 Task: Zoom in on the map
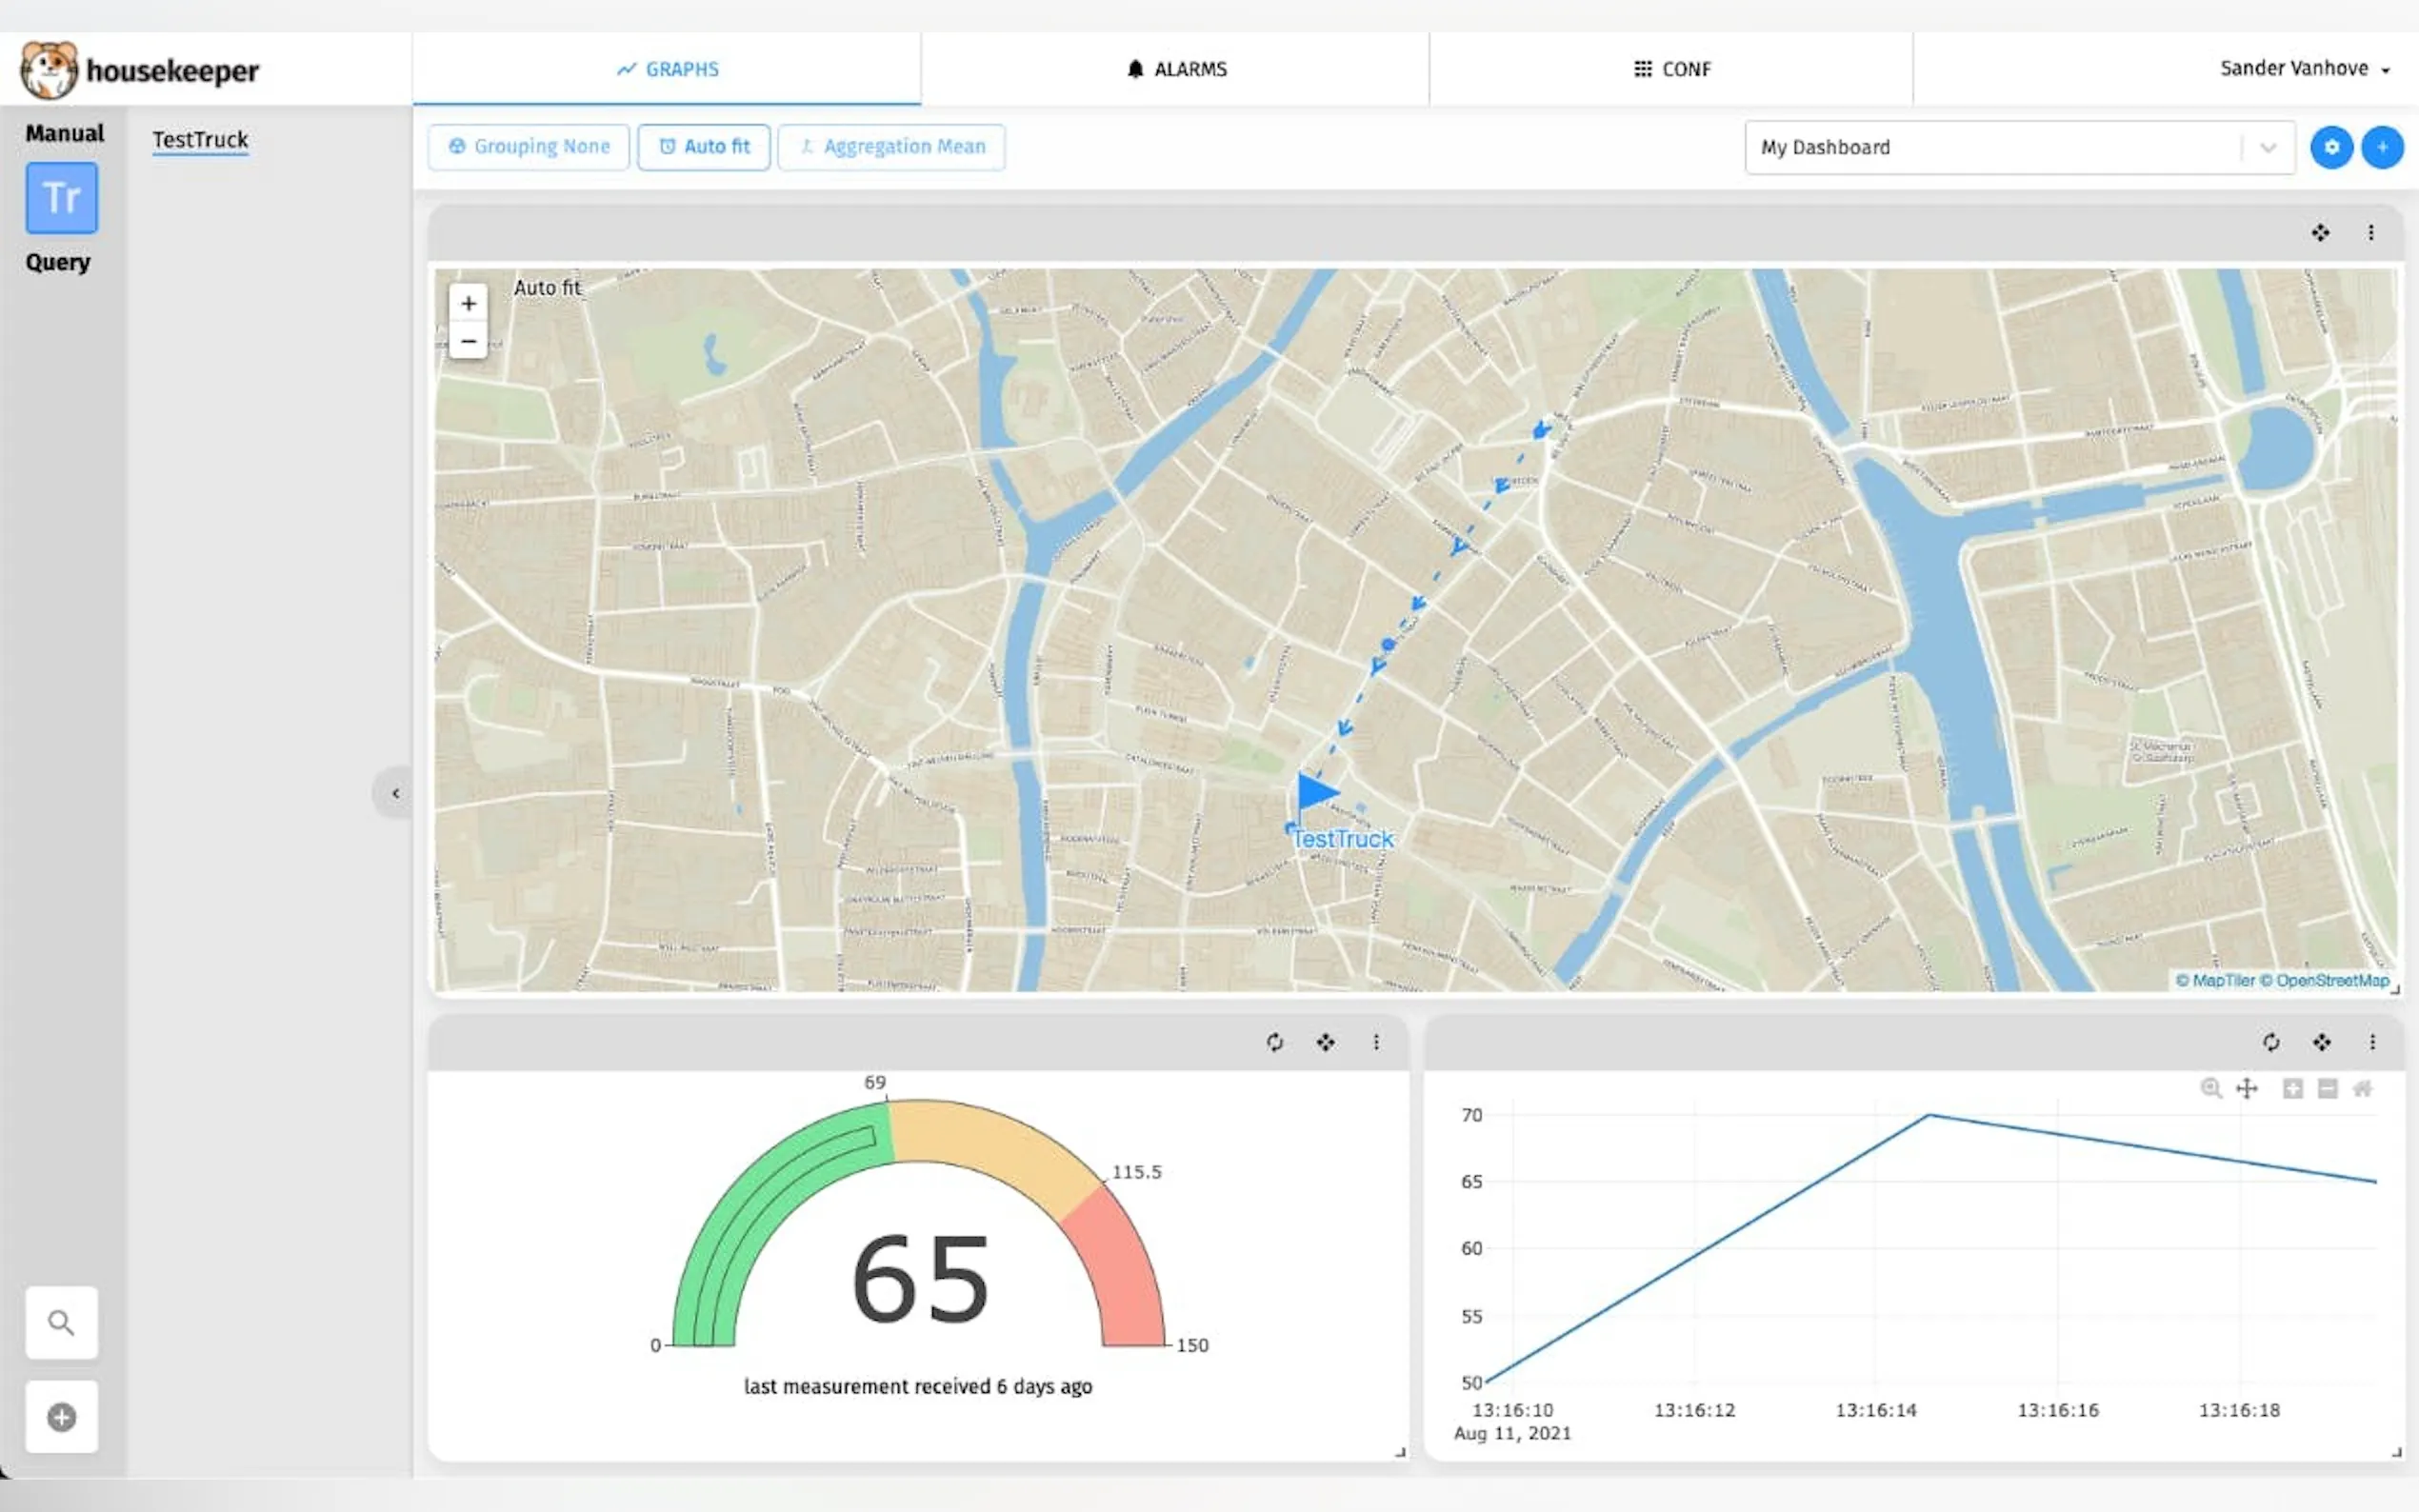pyautogui.click(x=468, y=303)
